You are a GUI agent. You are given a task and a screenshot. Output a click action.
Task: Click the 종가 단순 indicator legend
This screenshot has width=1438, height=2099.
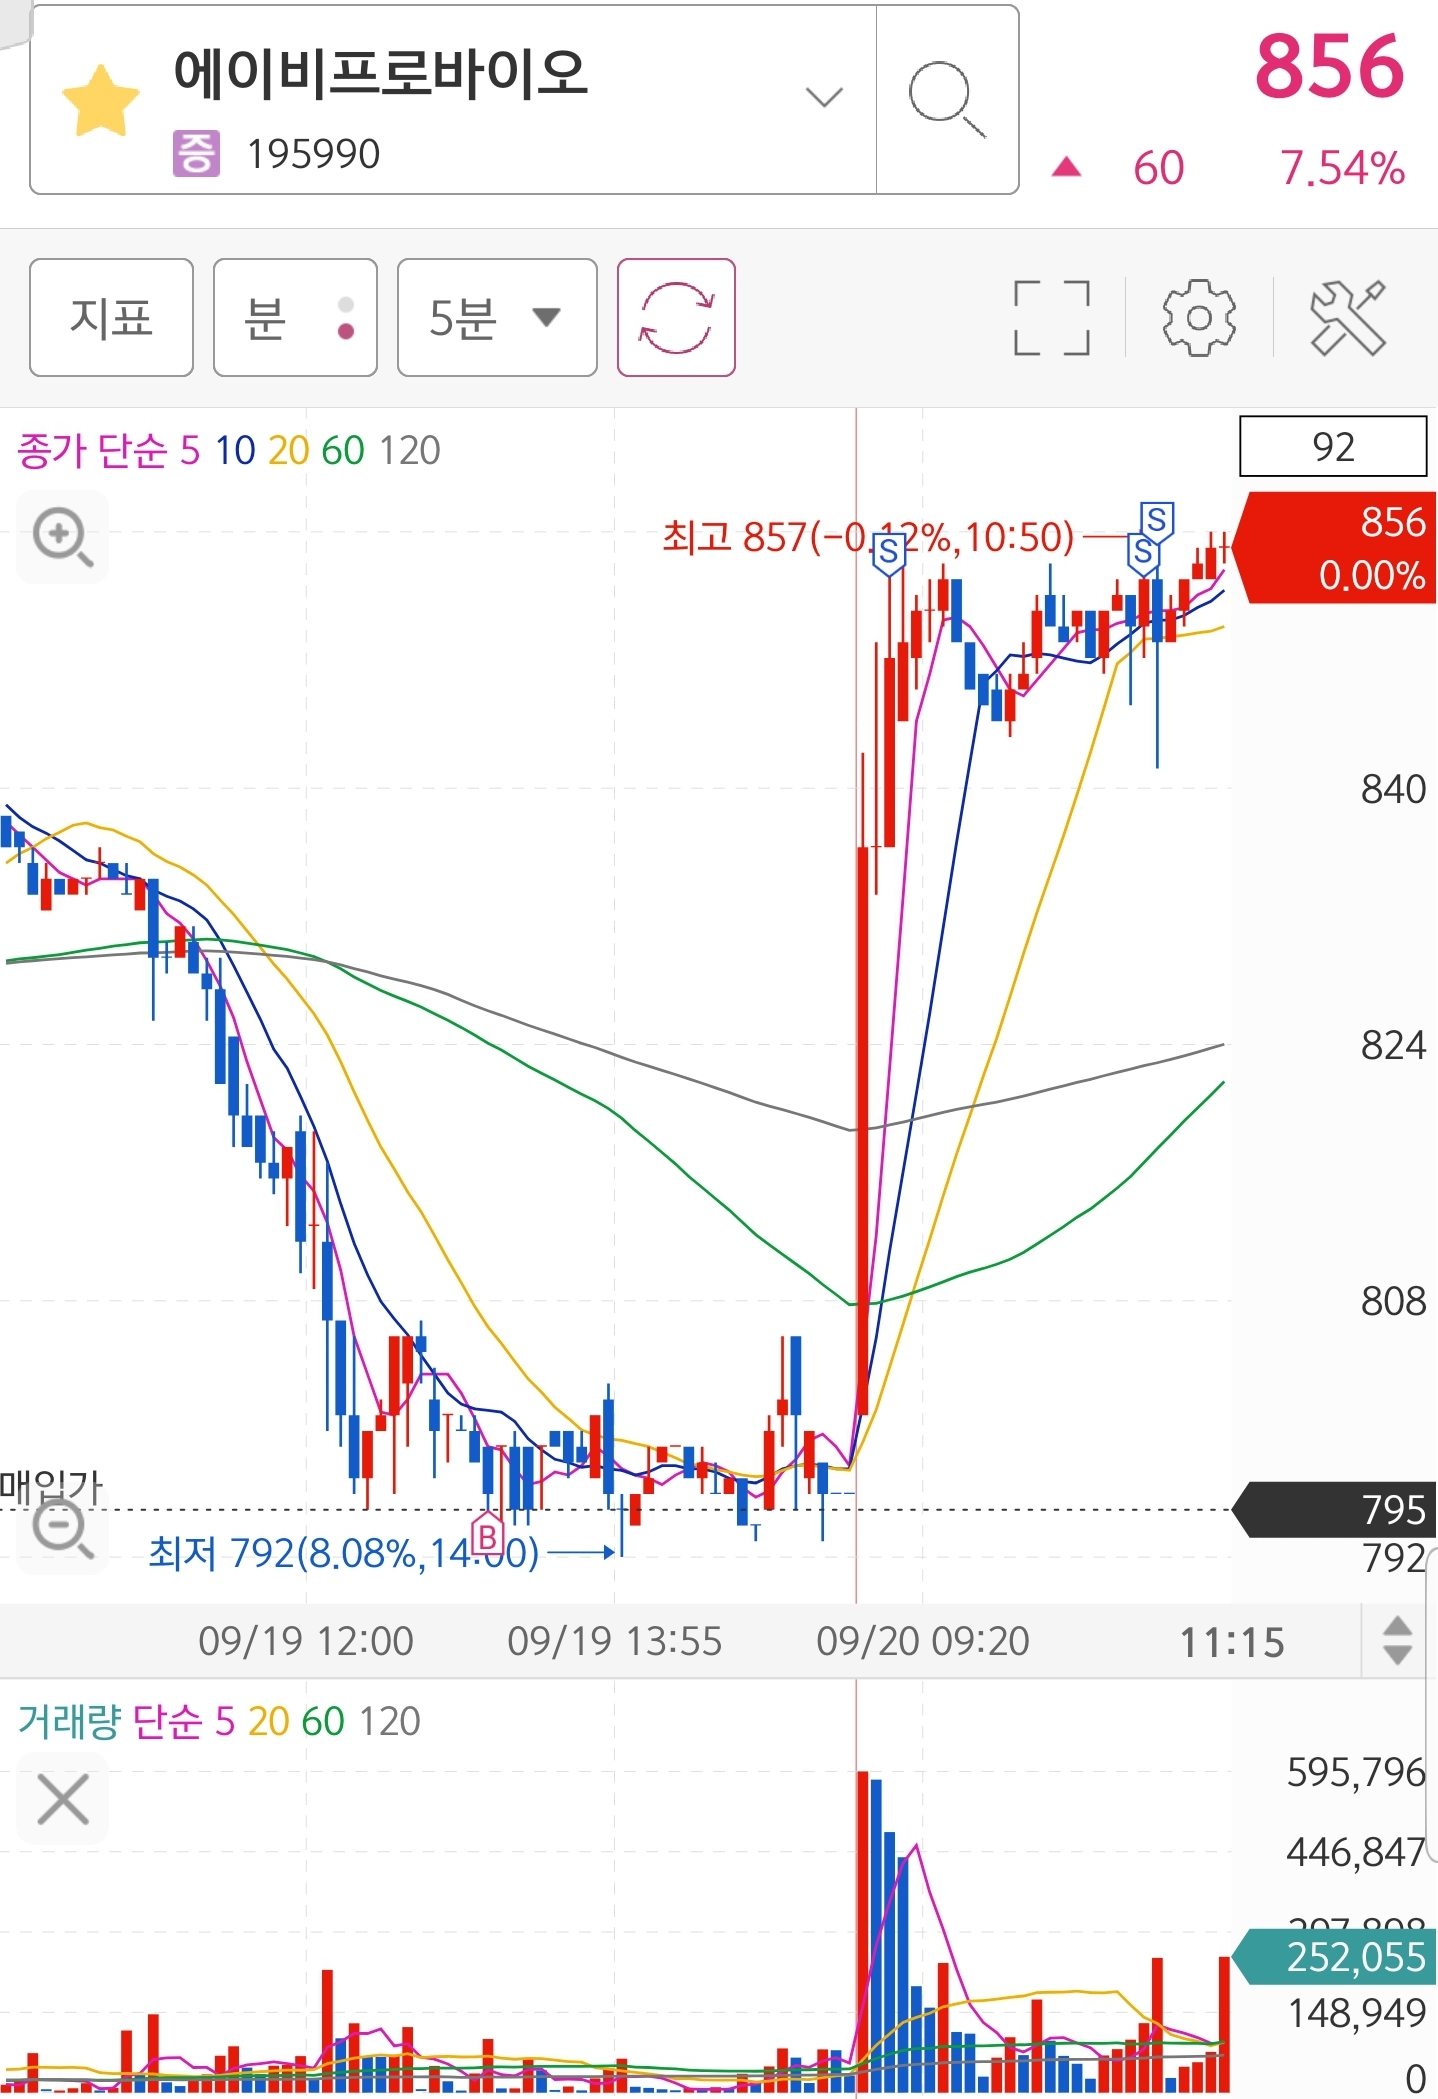(92, 451)
